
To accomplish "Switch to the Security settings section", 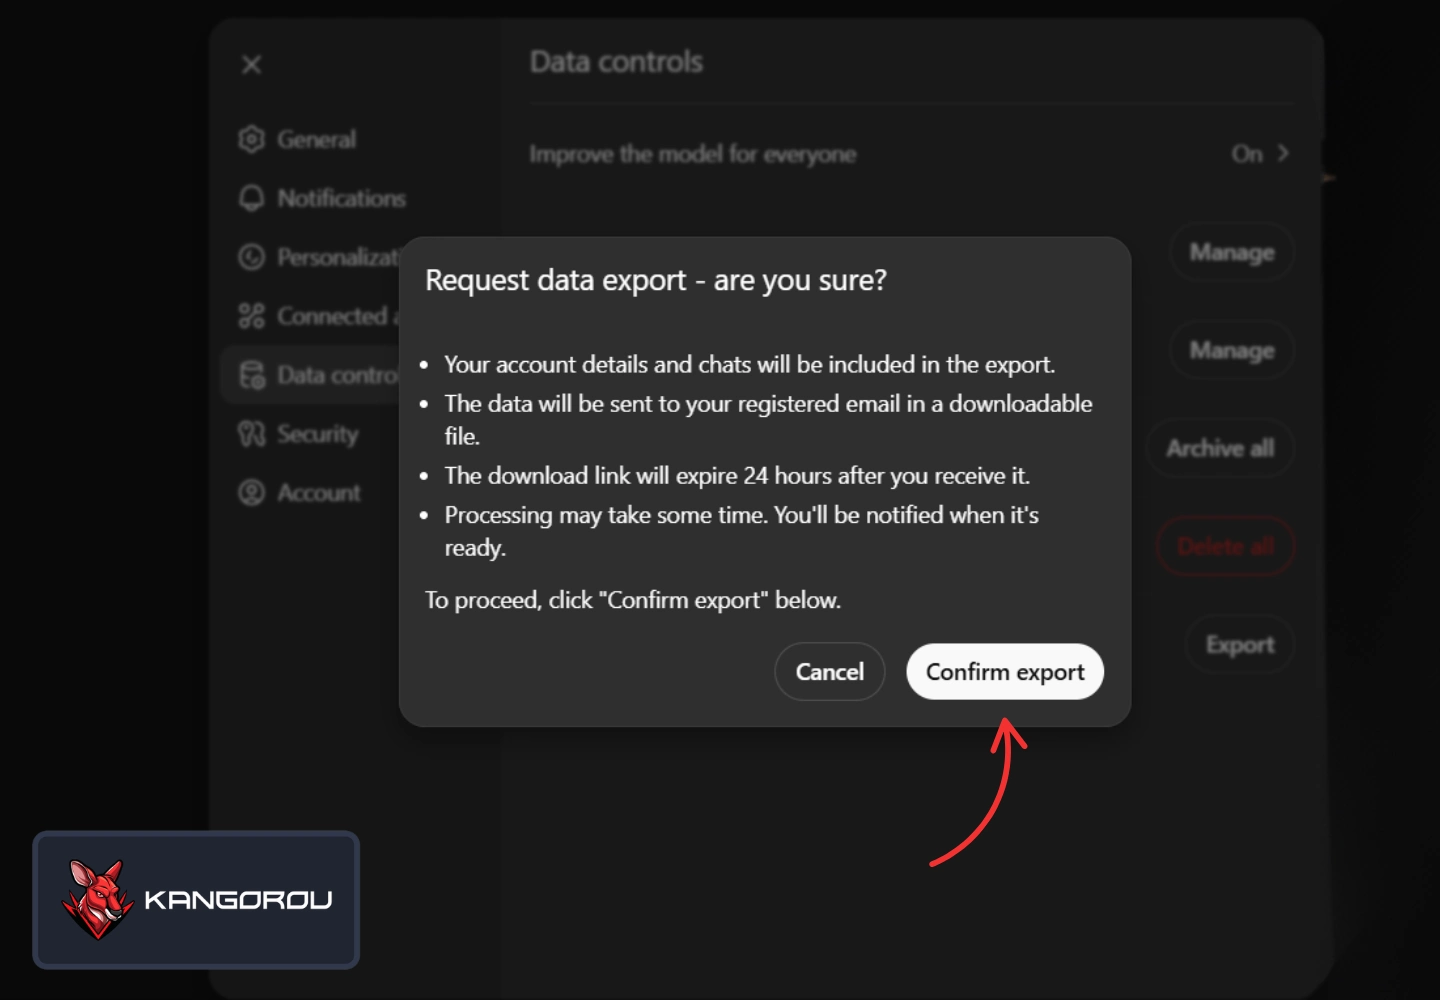I will click(x=318, y=433).
